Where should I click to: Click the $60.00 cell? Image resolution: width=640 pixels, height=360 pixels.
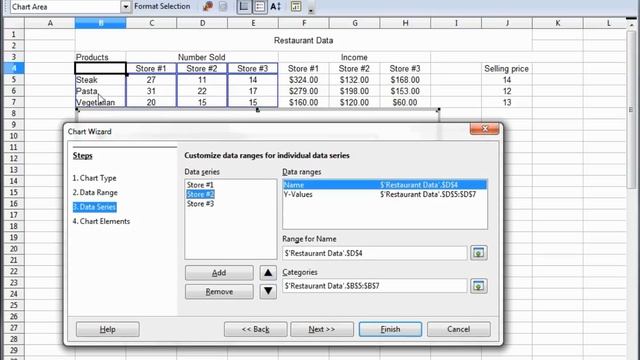pos(405,102)
